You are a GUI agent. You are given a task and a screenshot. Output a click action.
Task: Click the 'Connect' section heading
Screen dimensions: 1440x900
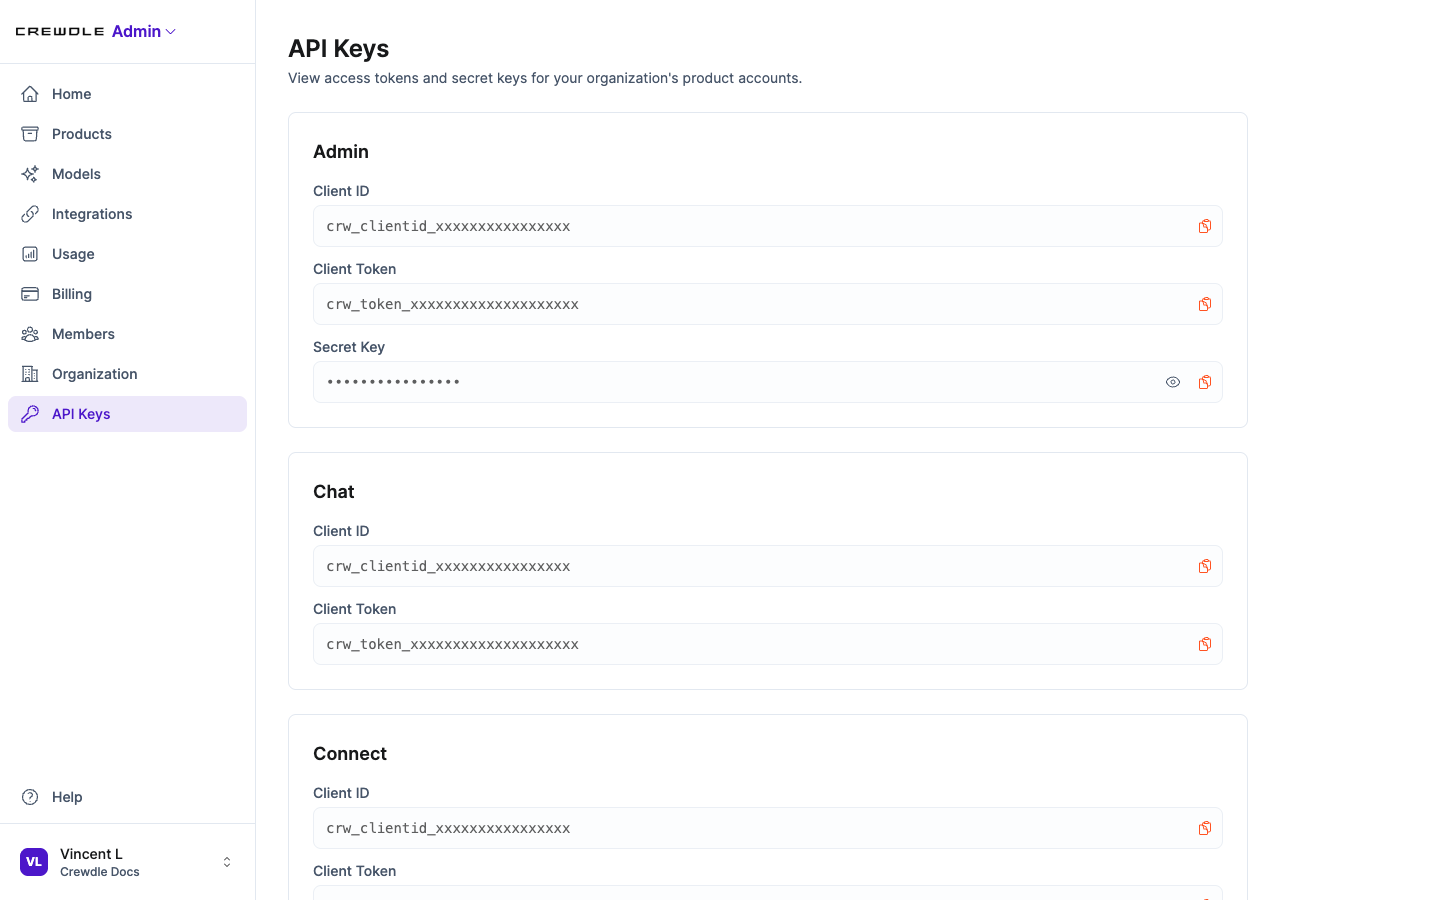coord(350,754)
